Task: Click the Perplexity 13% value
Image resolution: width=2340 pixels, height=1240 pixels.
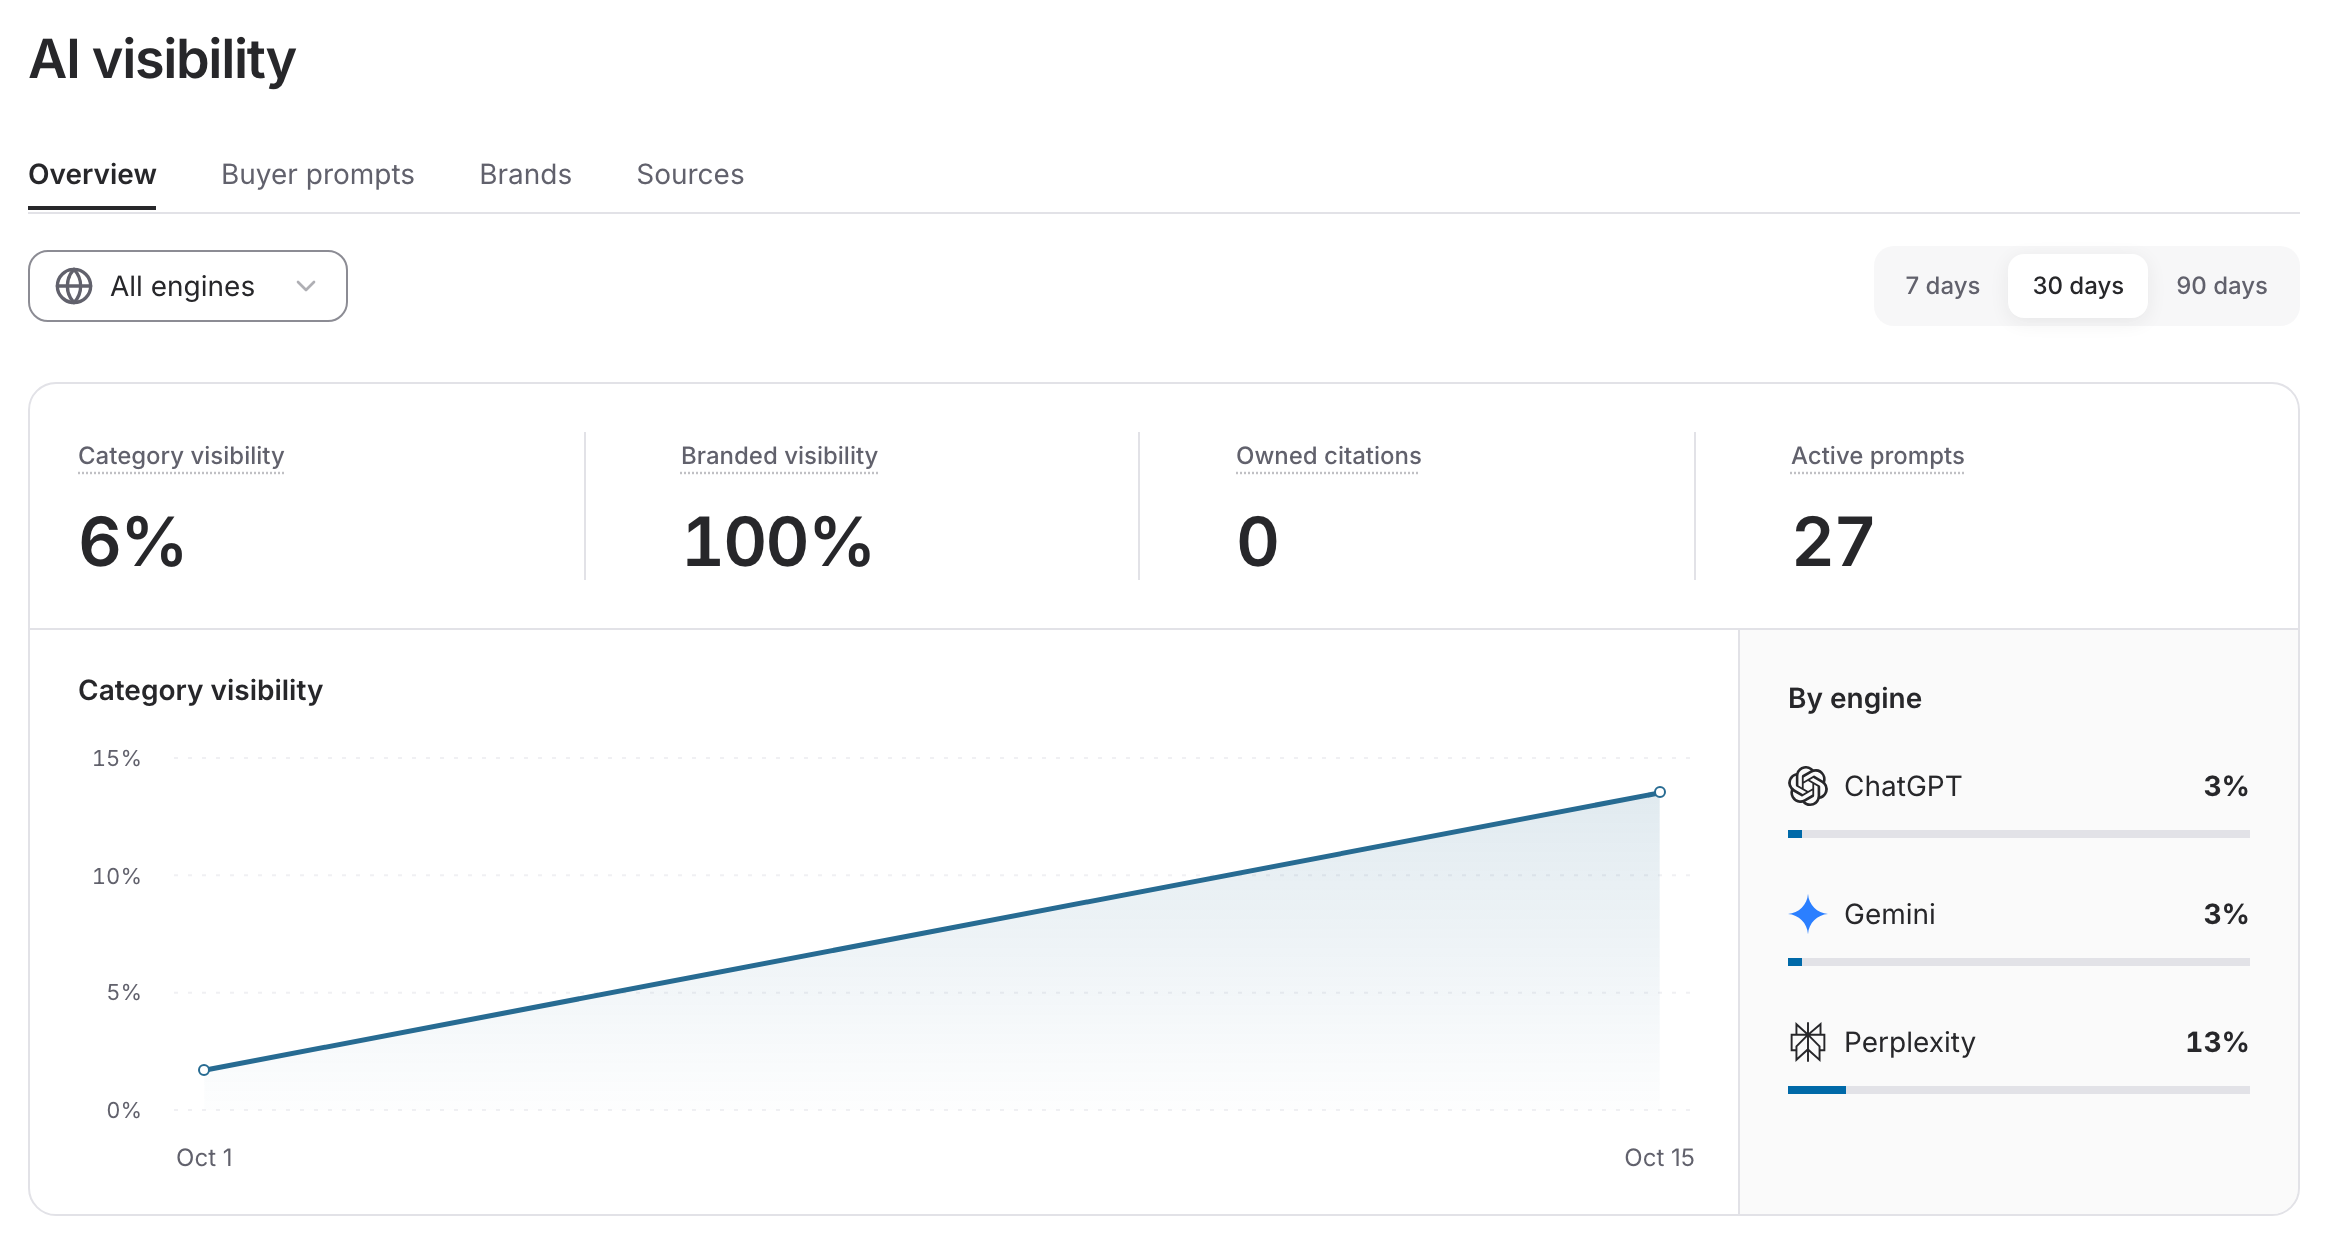Action: click(x=2217, y=1042)
